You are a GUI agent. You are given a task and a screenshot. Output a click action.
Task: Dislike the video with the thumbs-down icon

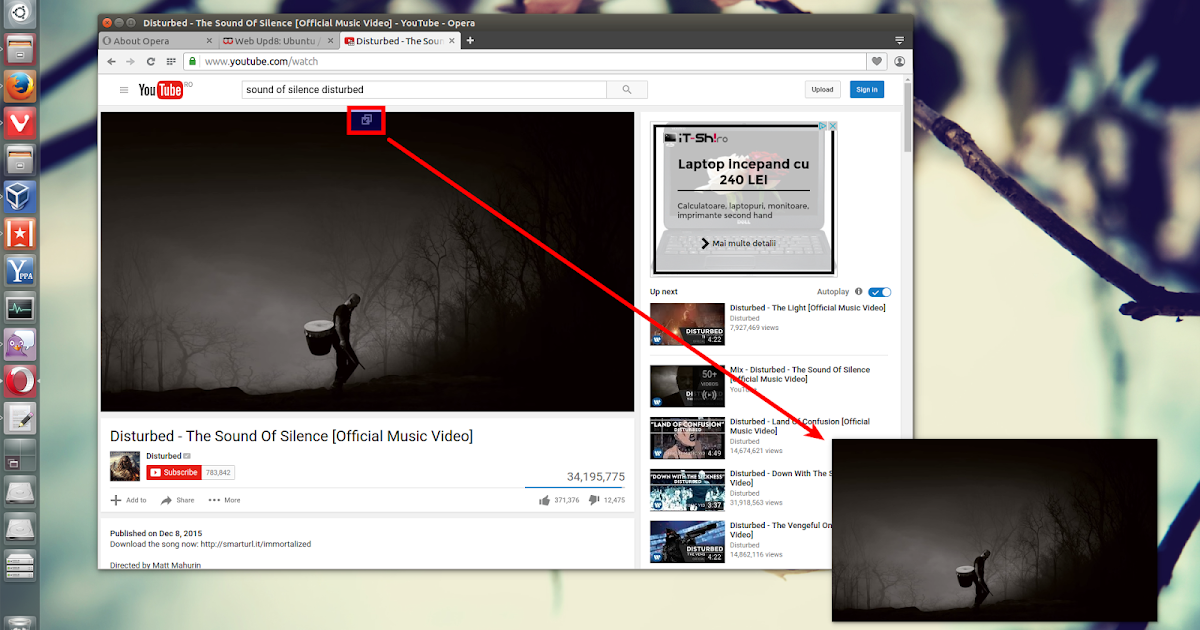pyautogui.click(x=596, y=499)
